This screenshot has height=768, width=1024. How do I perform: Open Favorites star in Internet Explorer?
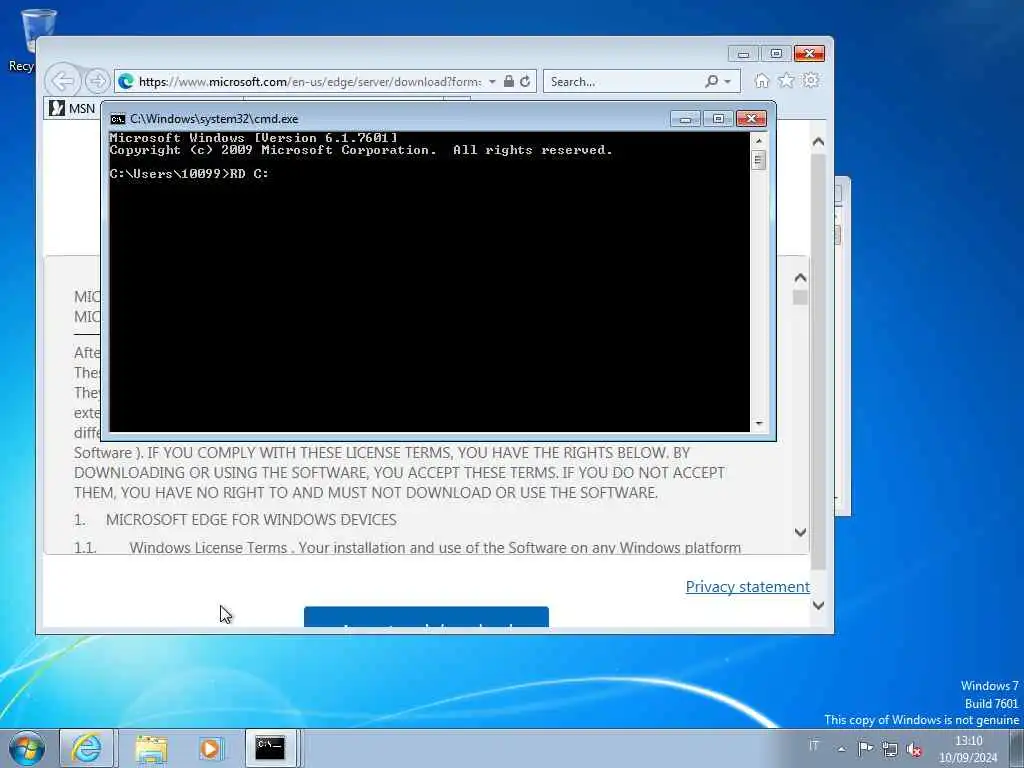pos(786,80)
